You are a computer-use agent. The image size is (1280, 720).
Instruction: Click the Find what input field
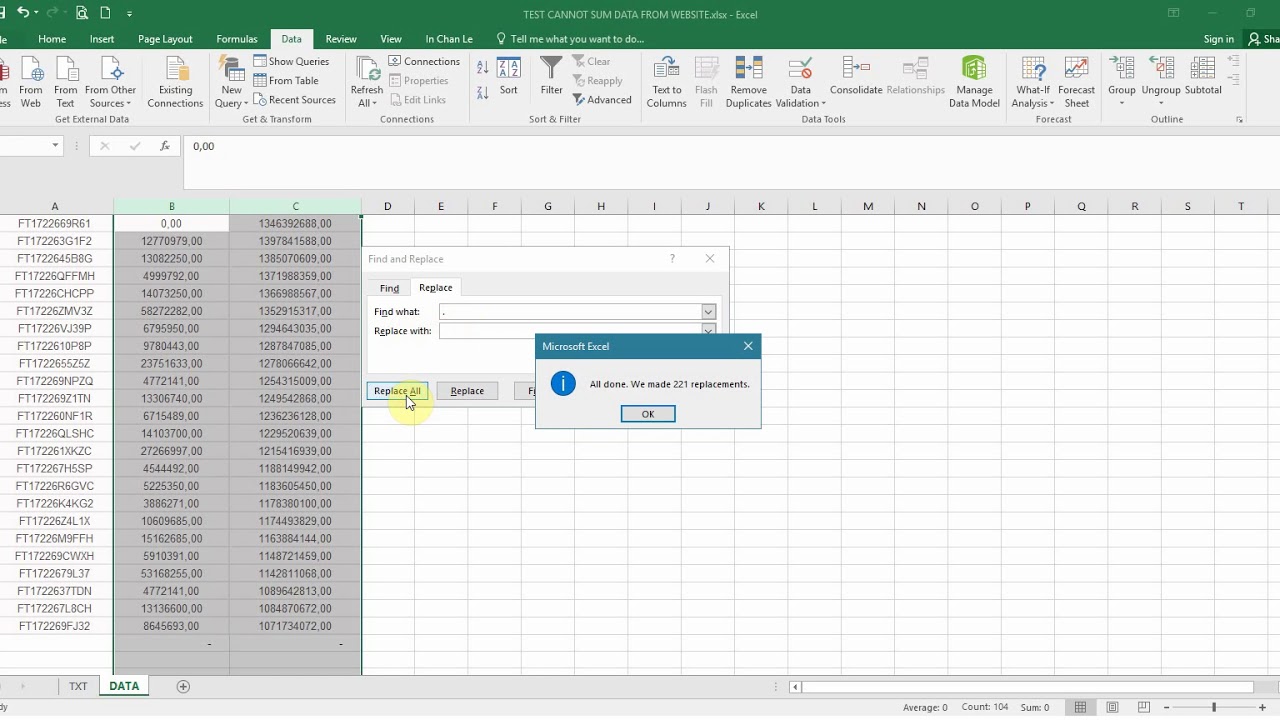[x=570, y=312]
